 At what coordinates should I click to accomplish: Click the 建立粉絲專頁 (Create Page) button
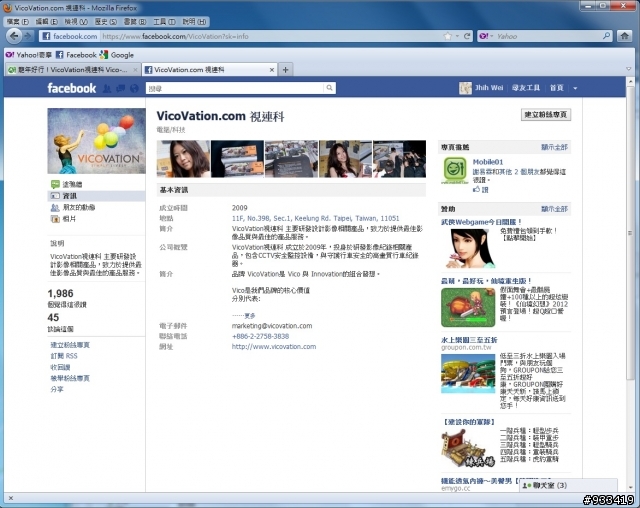pos(546,115)
